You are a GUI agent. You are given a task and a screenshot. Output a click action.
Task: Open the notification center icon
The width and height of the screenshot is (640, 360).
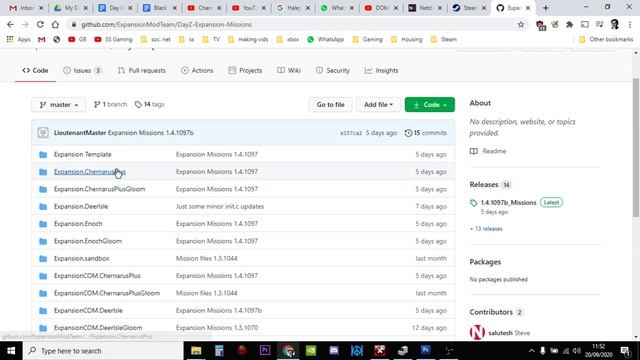click(625, 351)
